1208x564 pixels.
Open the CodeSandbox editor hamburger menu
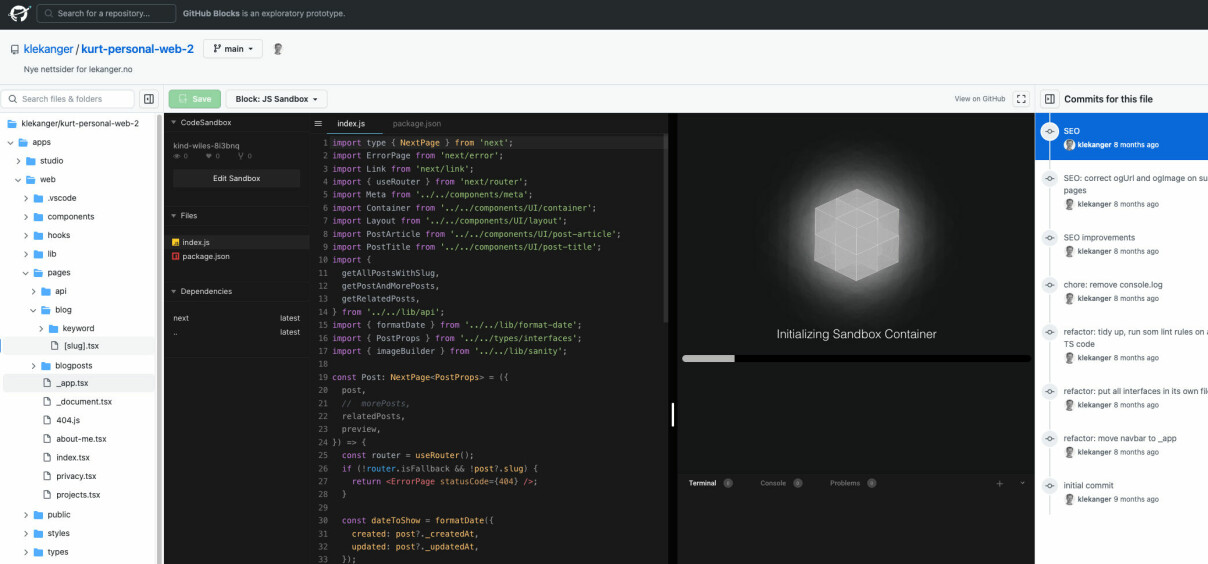[318, 123]
